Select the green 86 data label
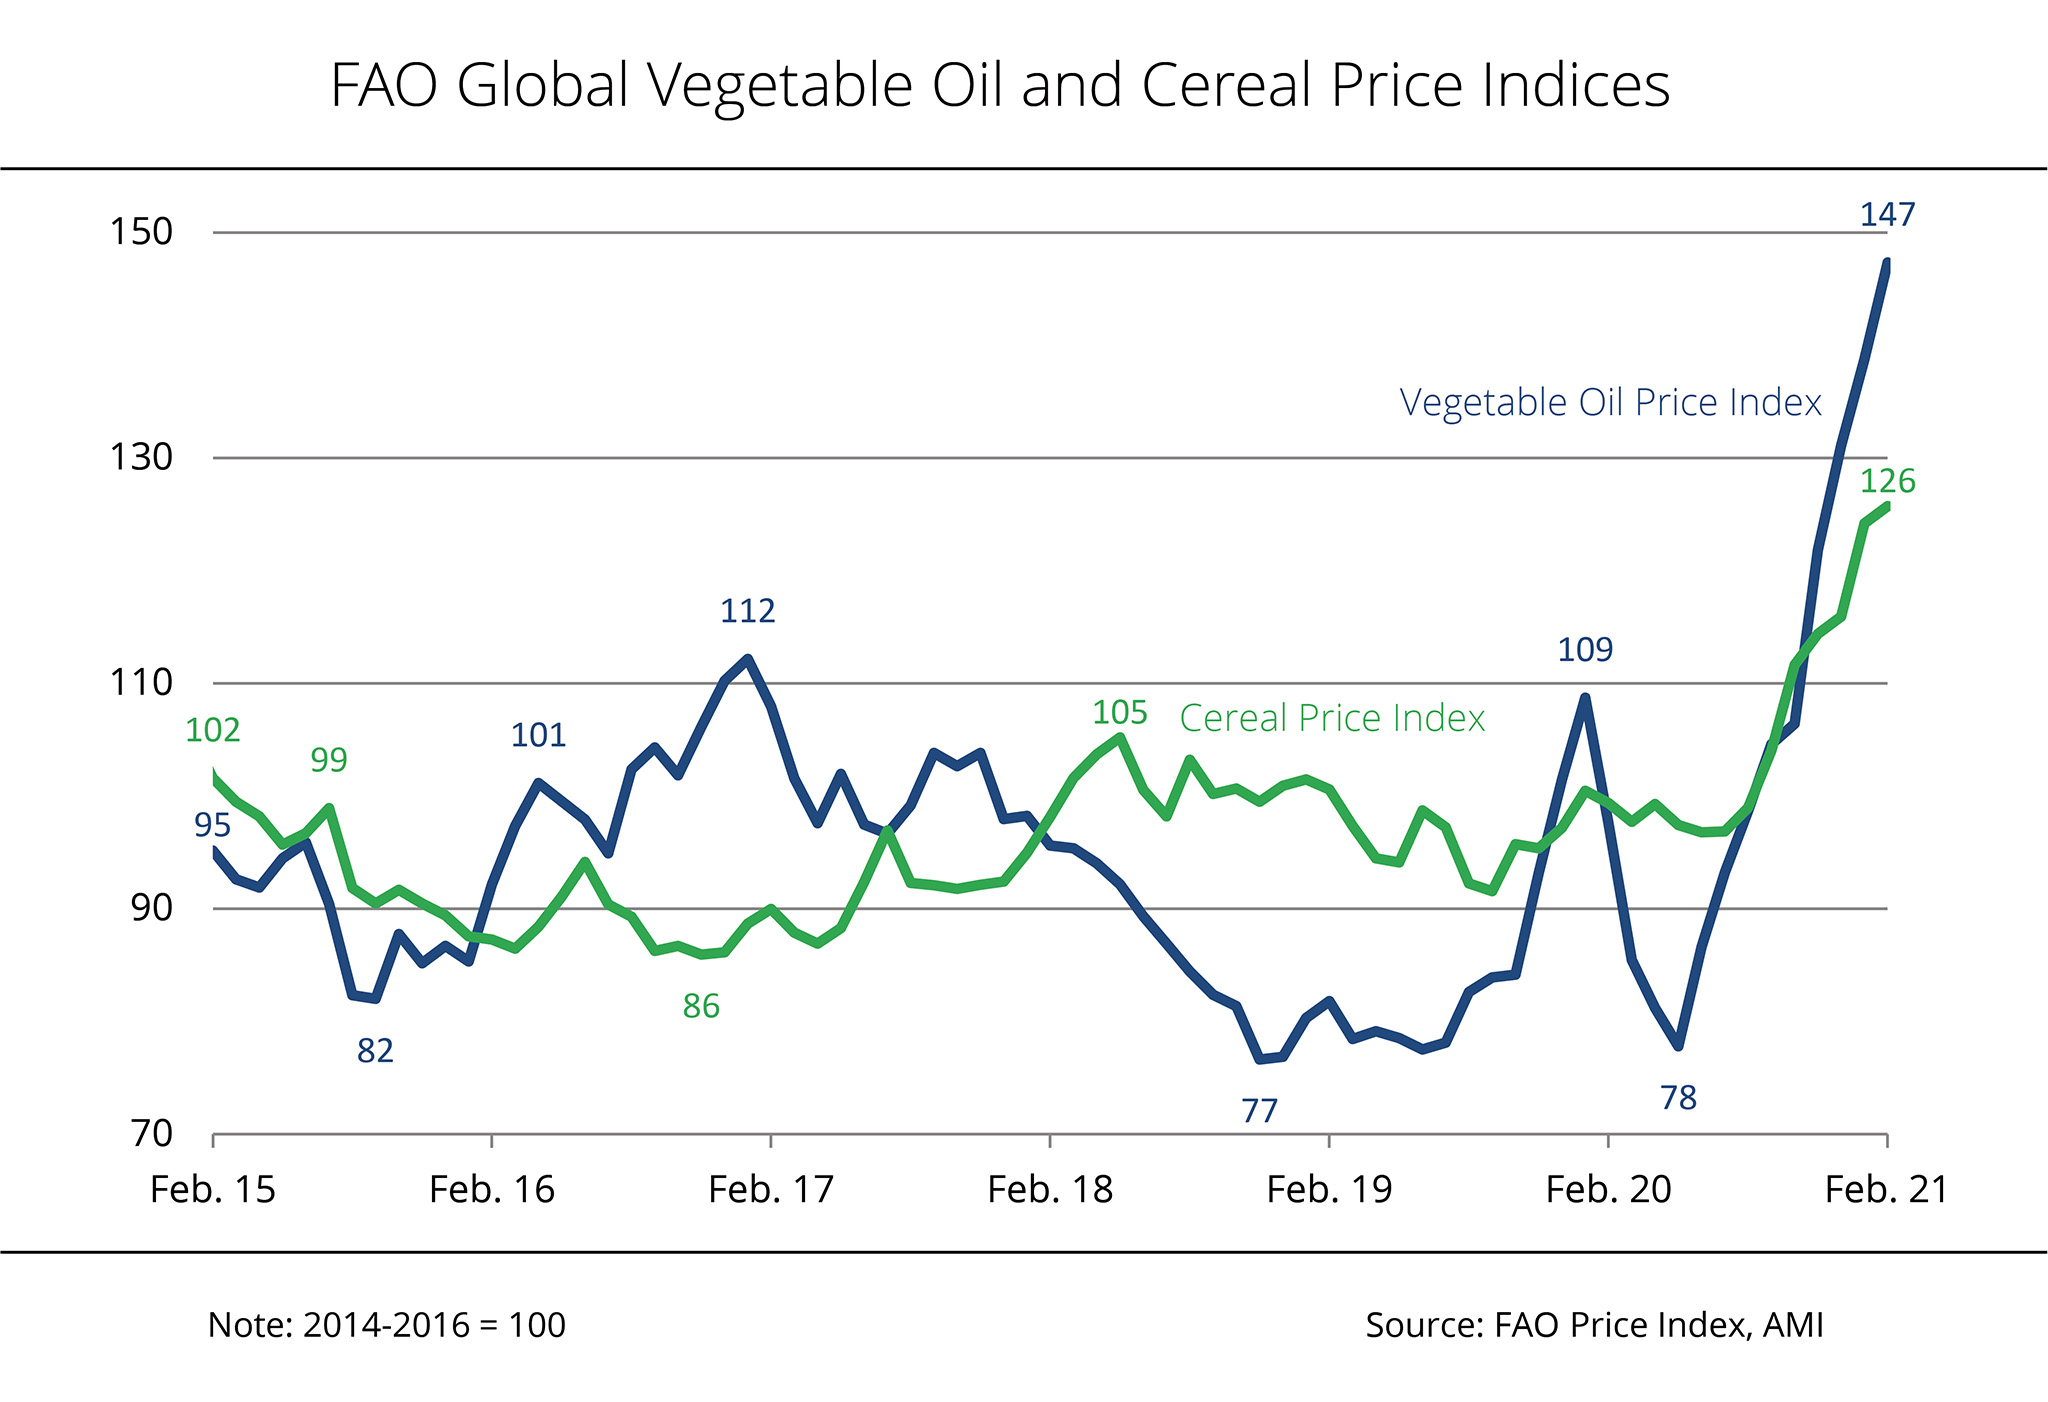 pyautogui.click(x=701, y=1006)
